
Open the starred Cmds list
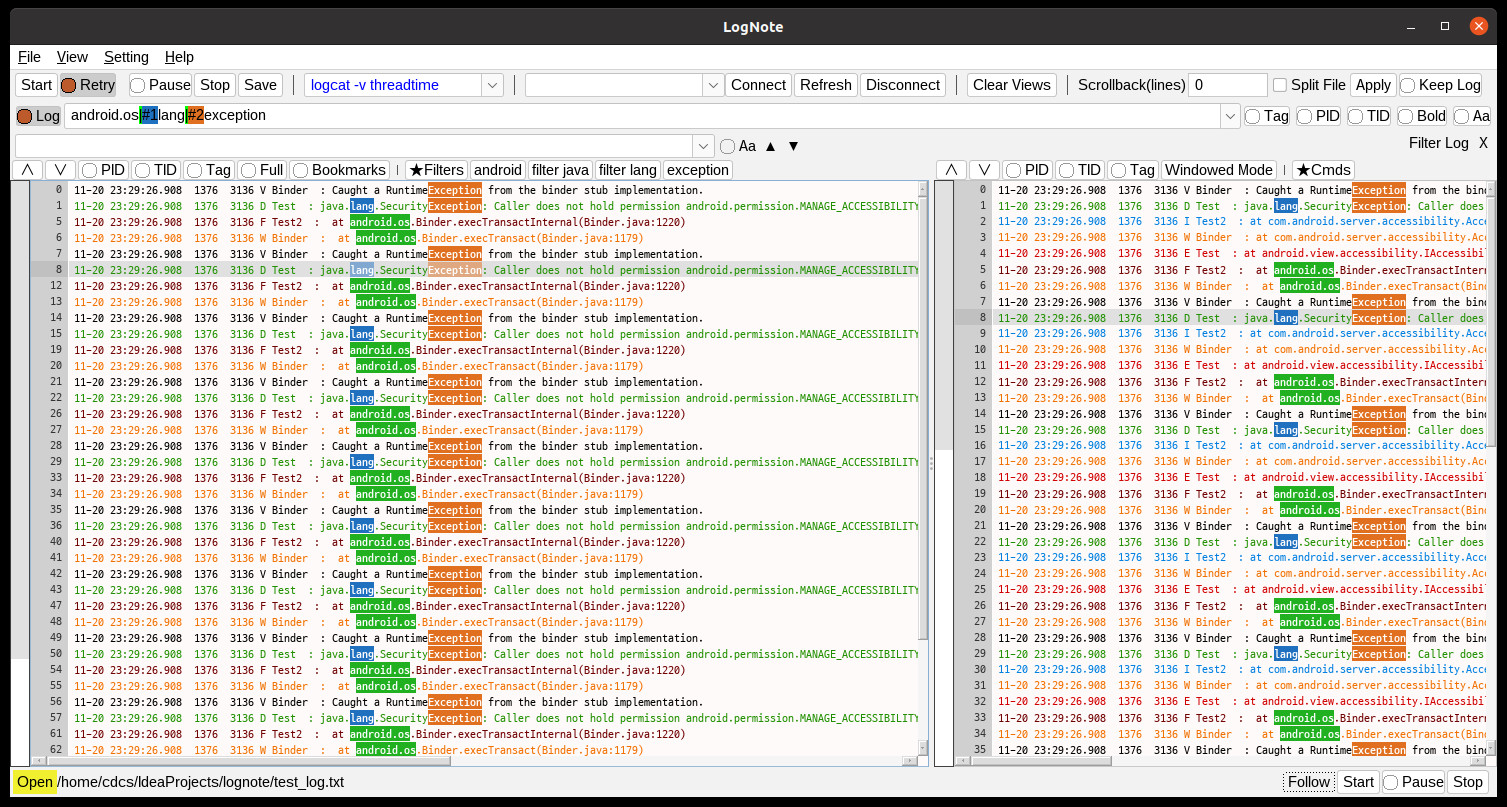(1323, 170)
